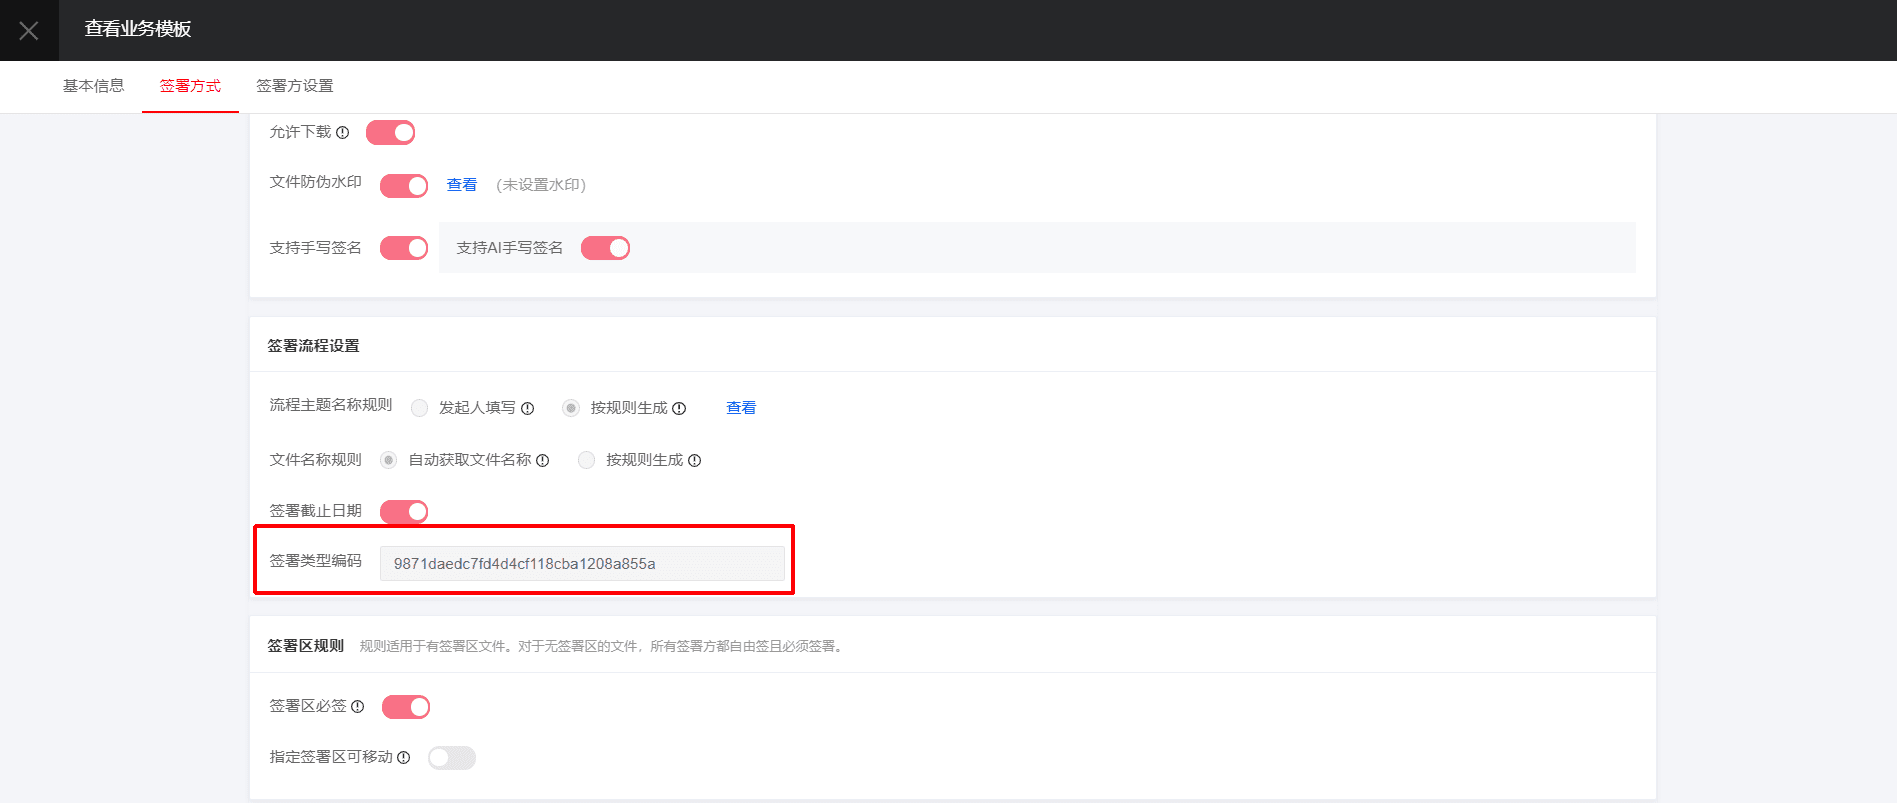This screenshot has width=1897, height=803.
Task: Click info icon beside 按规则生成 in 文件名称规则
Action: tap(695, 460)
